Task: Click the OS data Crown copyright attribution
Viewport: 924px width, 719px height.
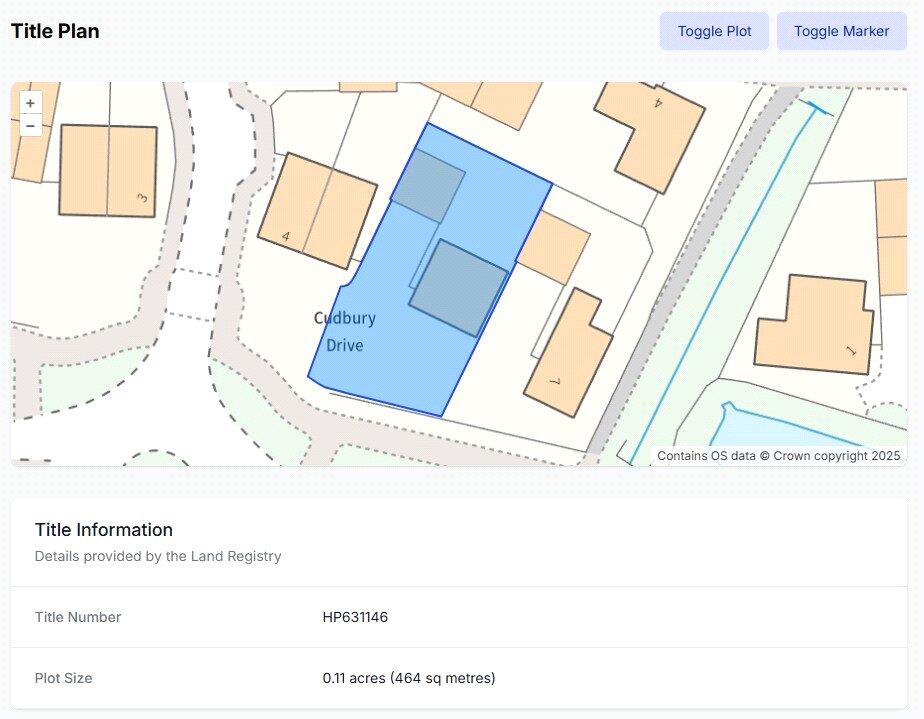Action: point(778,455)
